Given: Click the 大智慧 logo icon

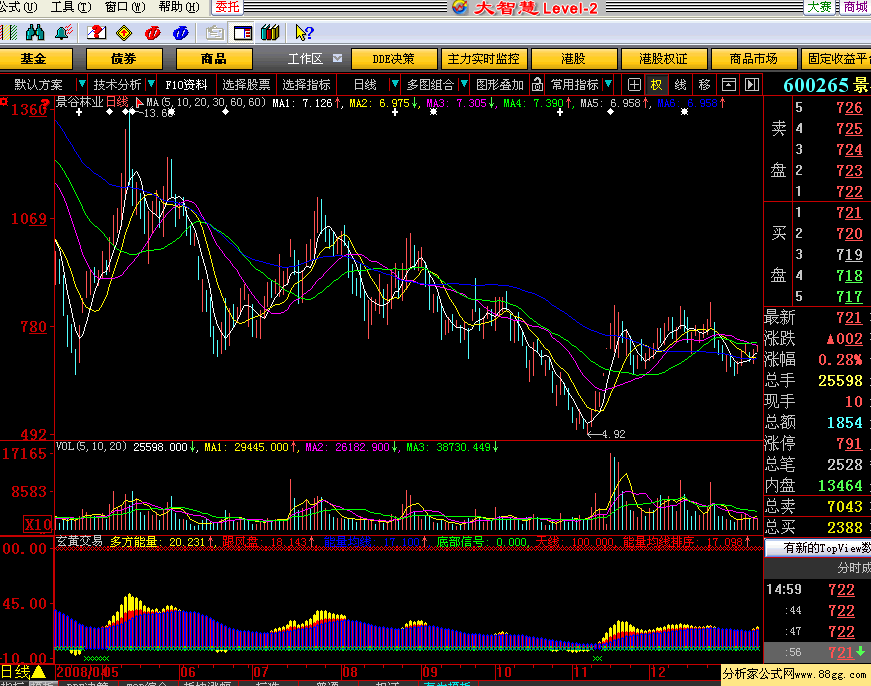Looking at the screenshot, I should pyautogui.click(x=460, y=7).
